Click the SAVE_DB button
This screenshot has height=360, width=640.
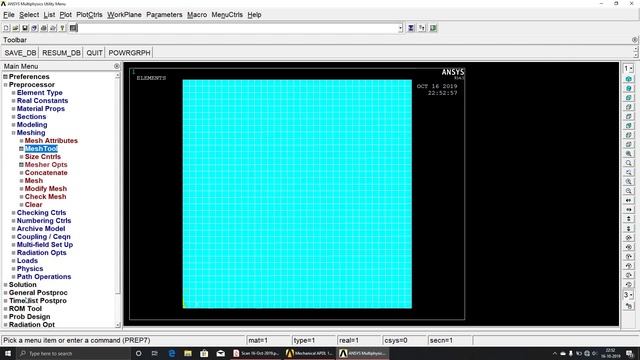(x=20, y=53)
